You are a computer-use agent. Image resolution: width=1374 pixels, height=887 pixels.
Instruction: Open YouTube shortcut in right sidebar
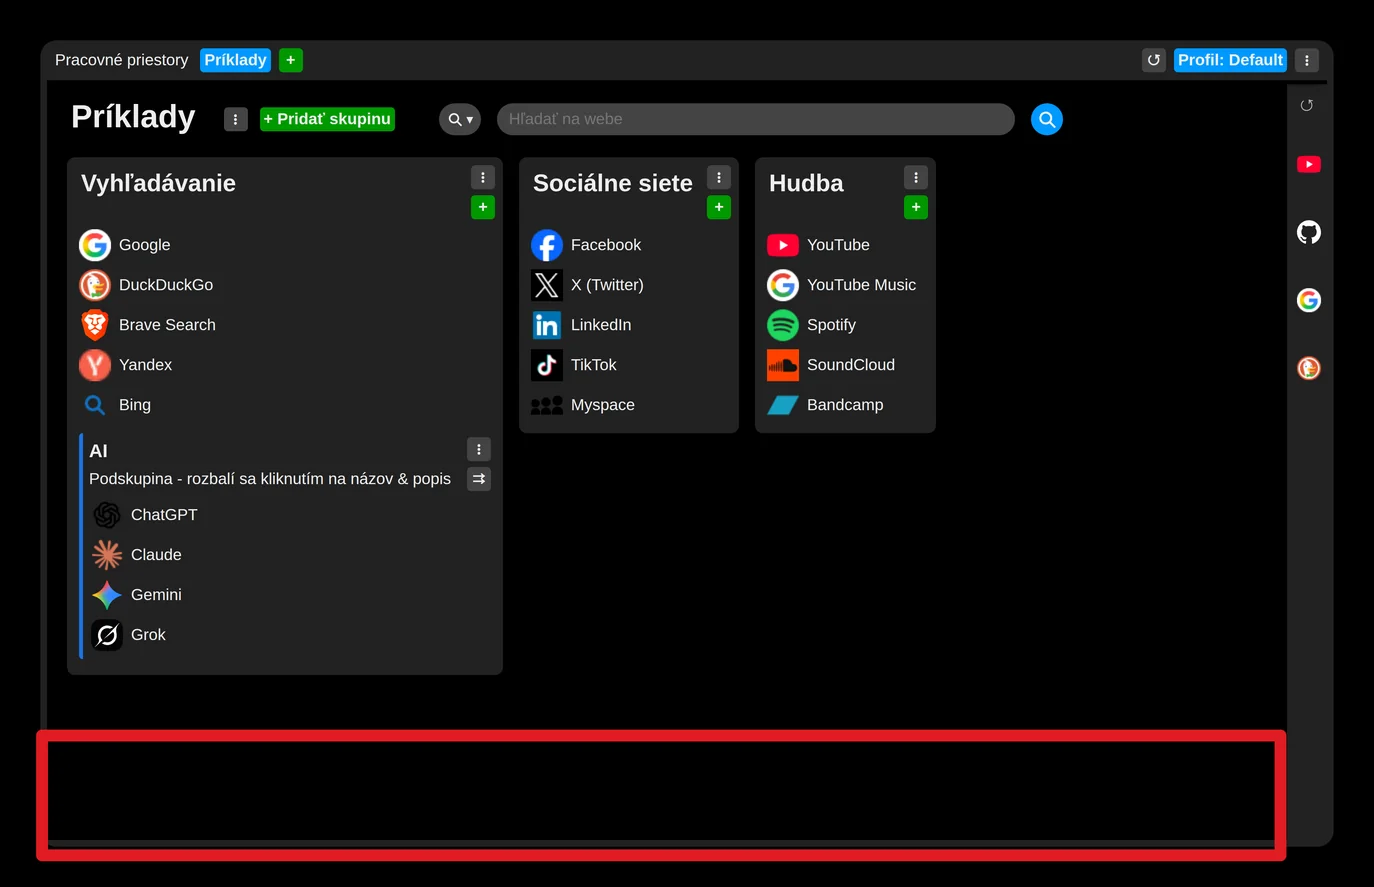click(1309, 164)
